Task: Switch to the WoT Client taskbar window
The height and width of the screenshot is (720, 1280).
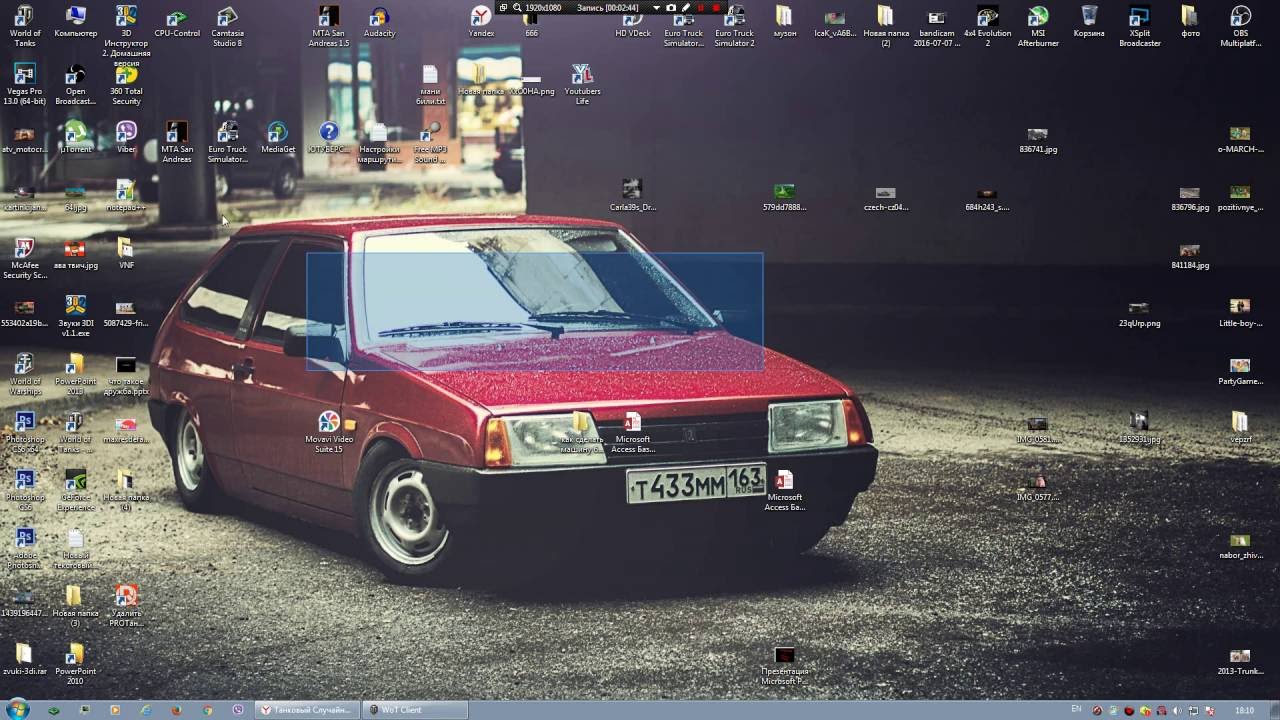Action: click(415, 710)
